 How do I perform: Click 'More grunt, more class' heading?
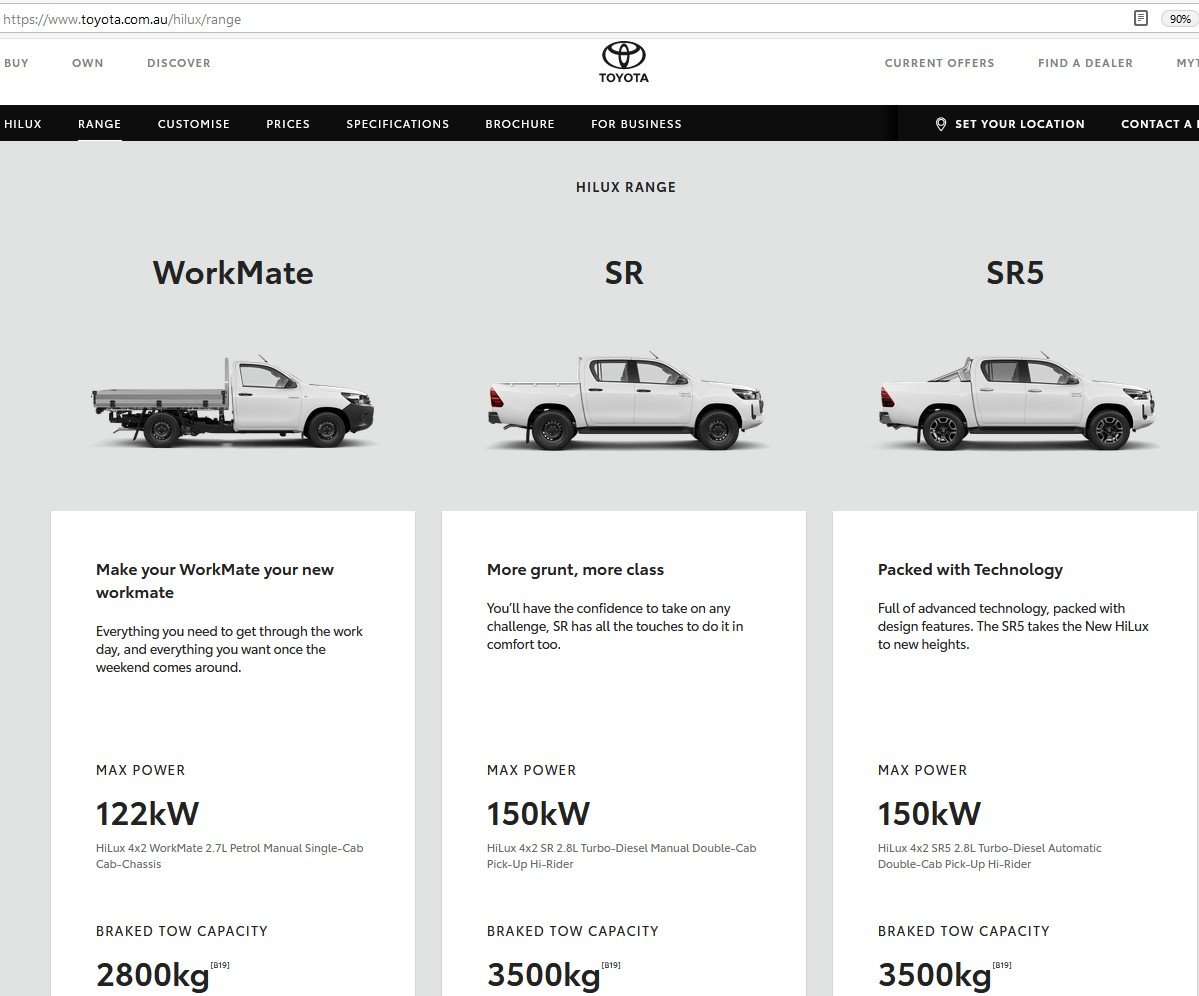[x=575, y=569]
